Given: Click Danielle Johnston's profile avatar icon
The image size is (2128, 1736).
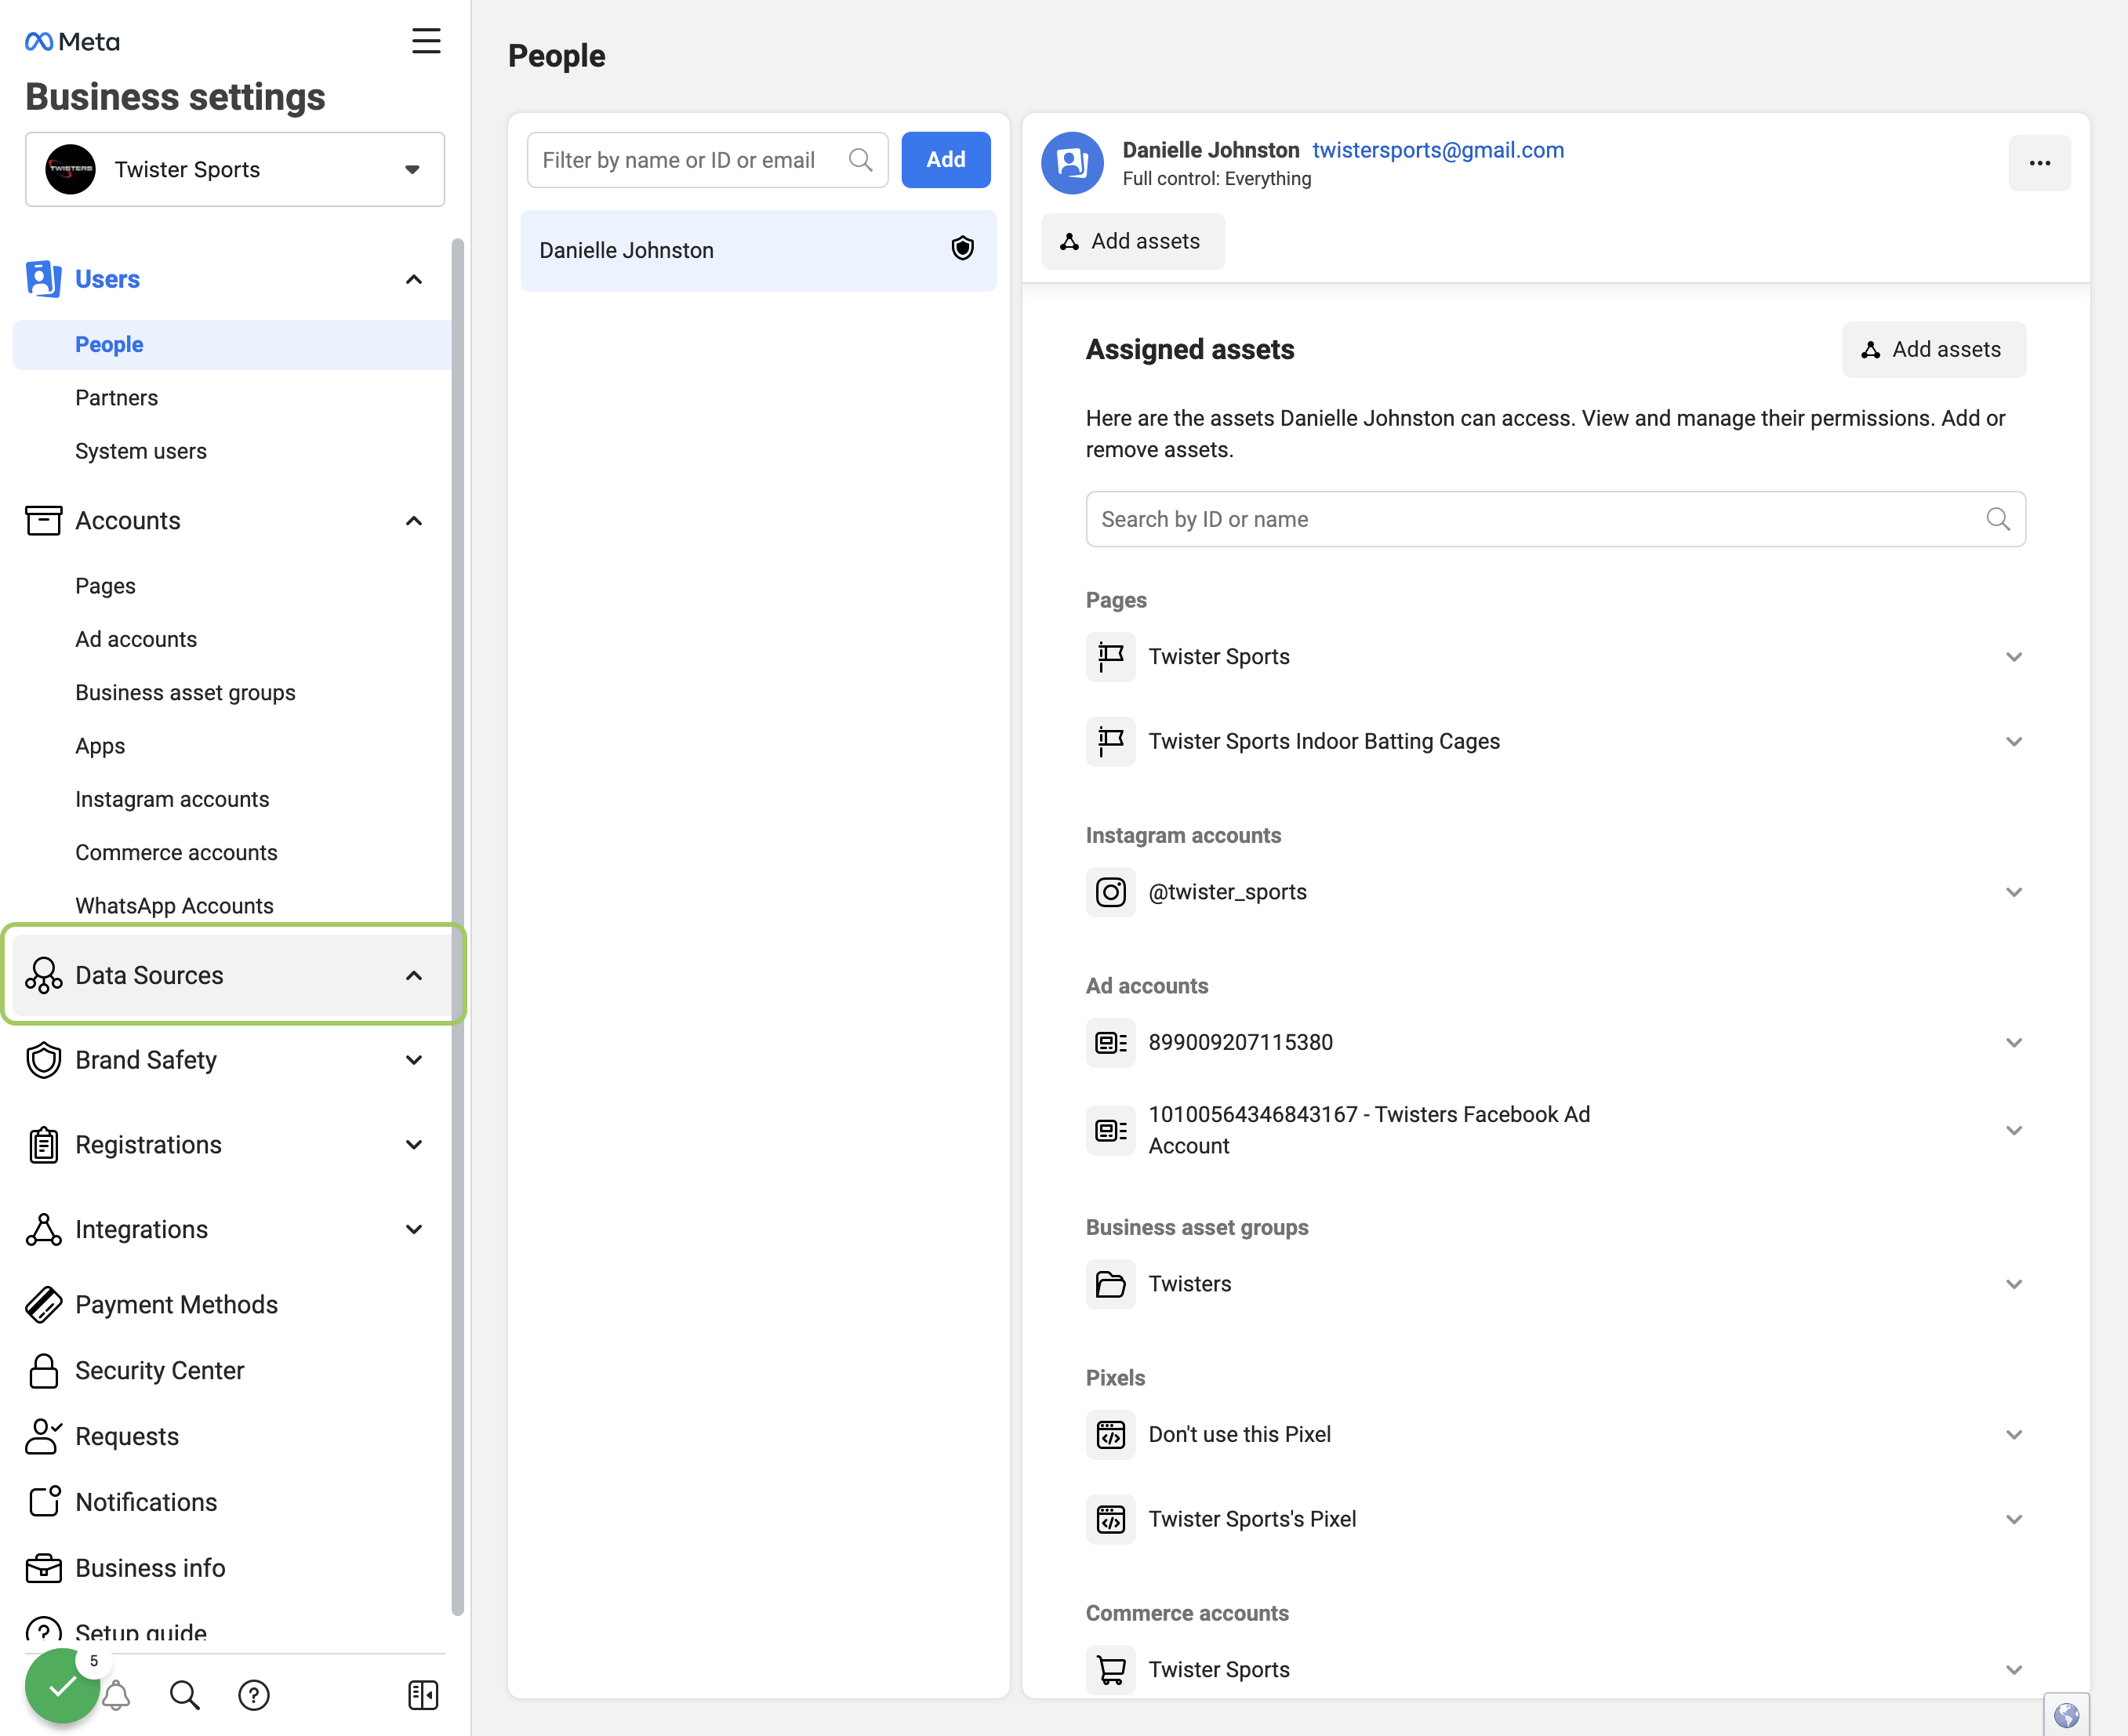Looking at the screenshot, I should (x=1072, y=163).
